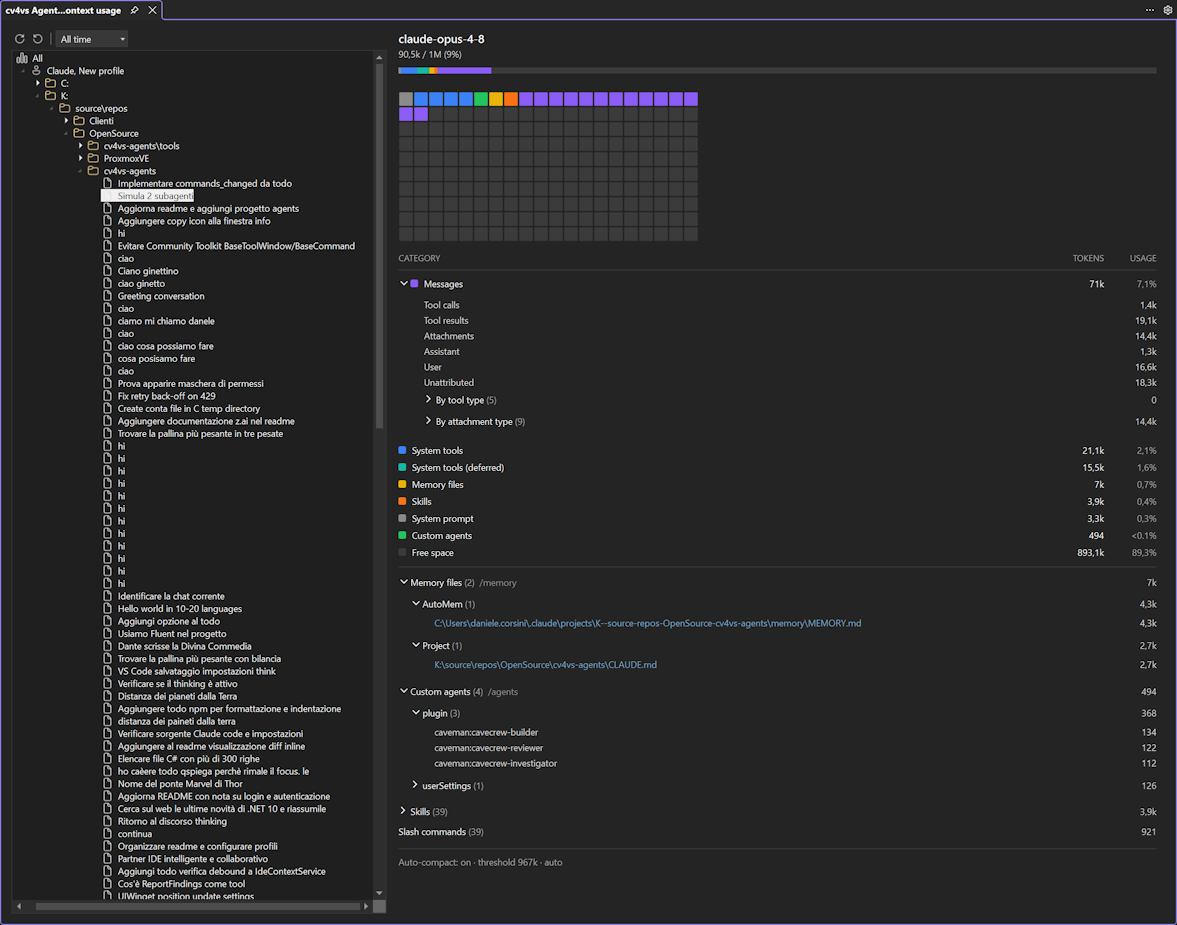Viewport: 1177px width, 925px height.
Task: Select the Claude, New profile user icon
Action: (36, 71)
